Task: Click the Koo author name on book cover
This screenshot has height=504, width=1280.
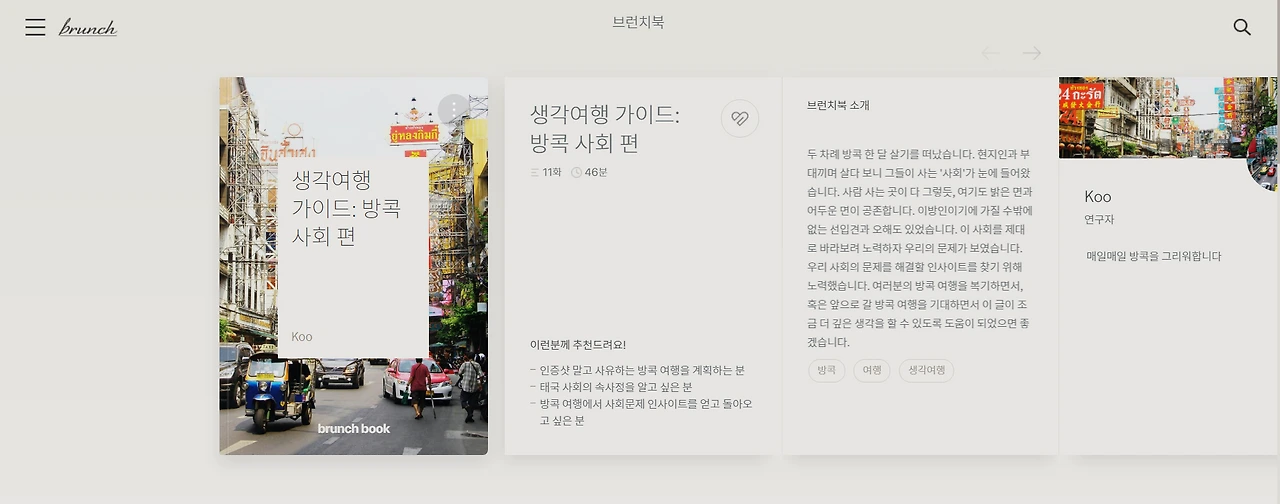Action: tap(302, 337)
